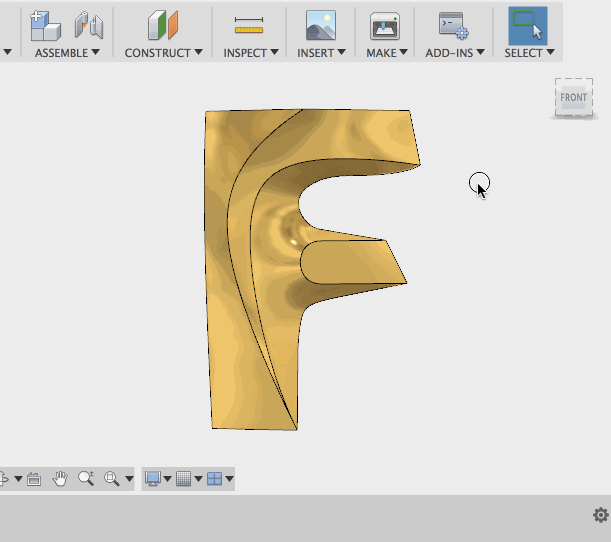
Task: Open the Scripts and Add-Ins icon
Action: coord(454,24)
